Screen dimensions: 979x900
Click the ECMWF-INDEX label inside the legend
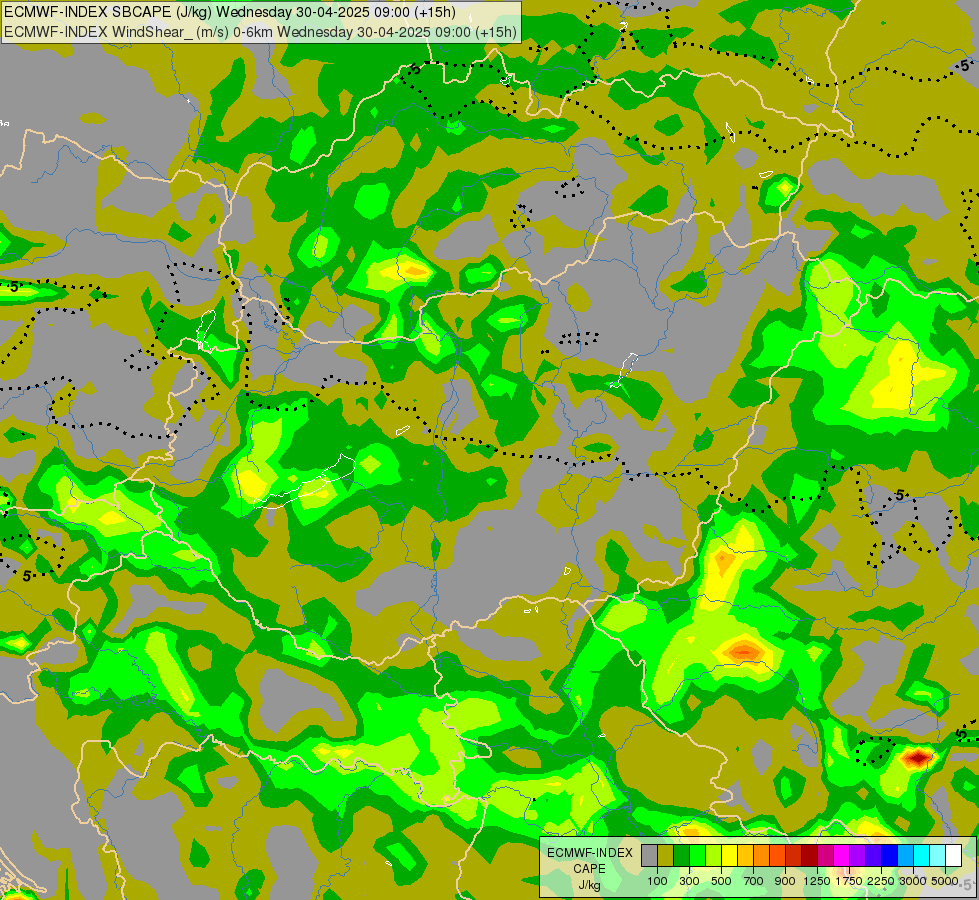click(590, 853)
